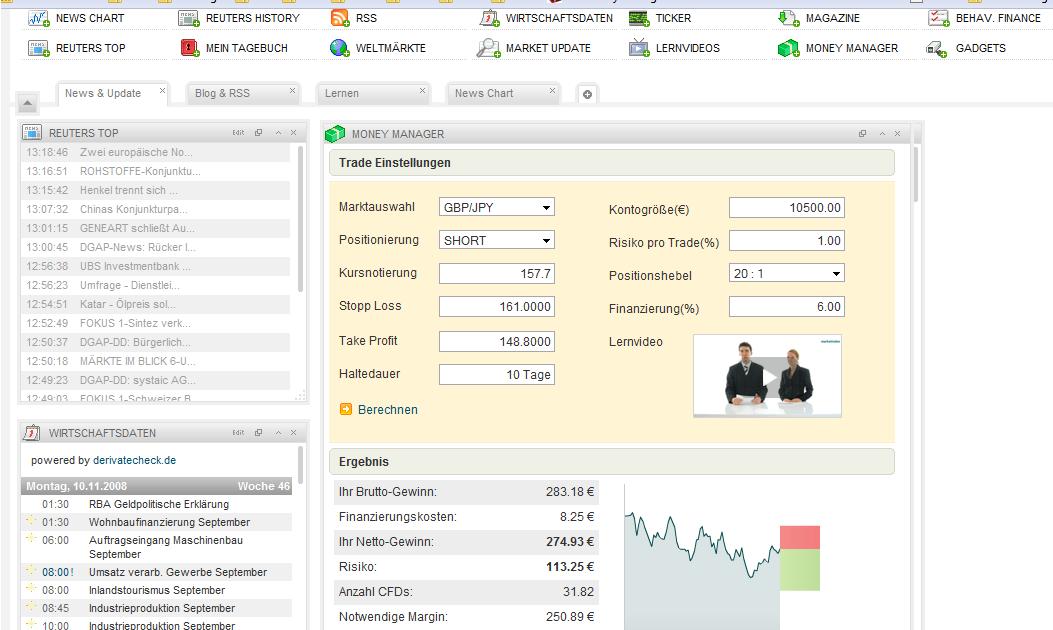Click the RSS feed icon

coord(339,18)
